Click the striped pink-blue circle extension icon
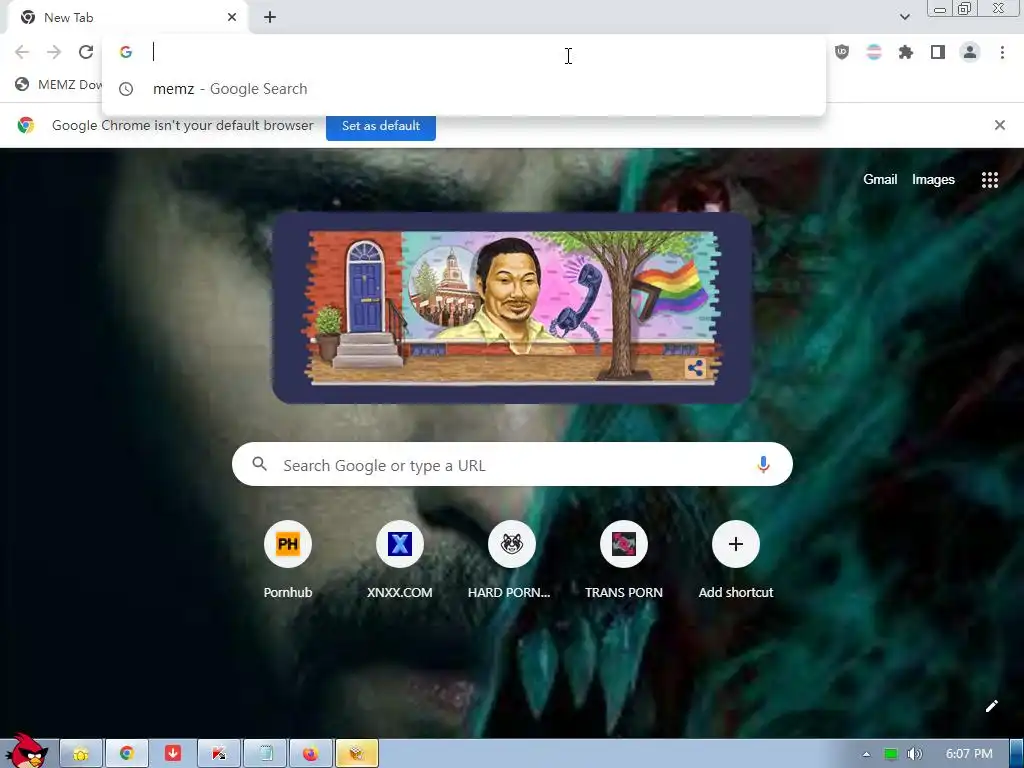The width and height of the screenshot is (1024, 768). point(874,52)
